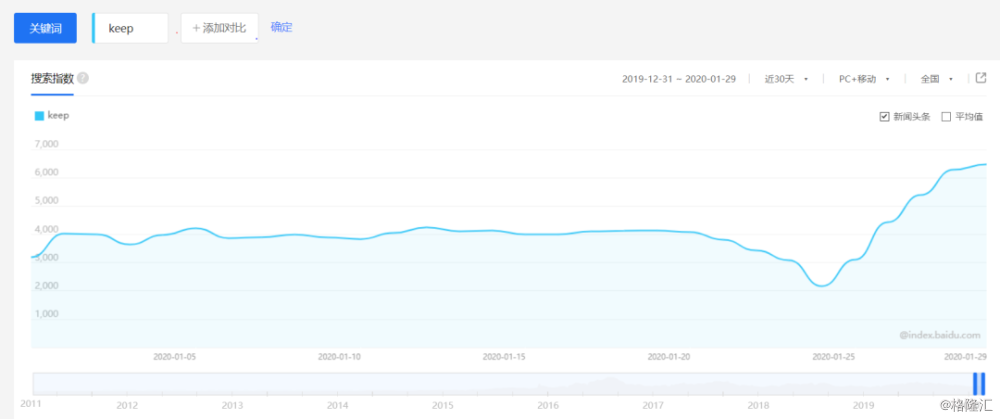Click the blue timeline range slider handle

[x=979, y=383]
